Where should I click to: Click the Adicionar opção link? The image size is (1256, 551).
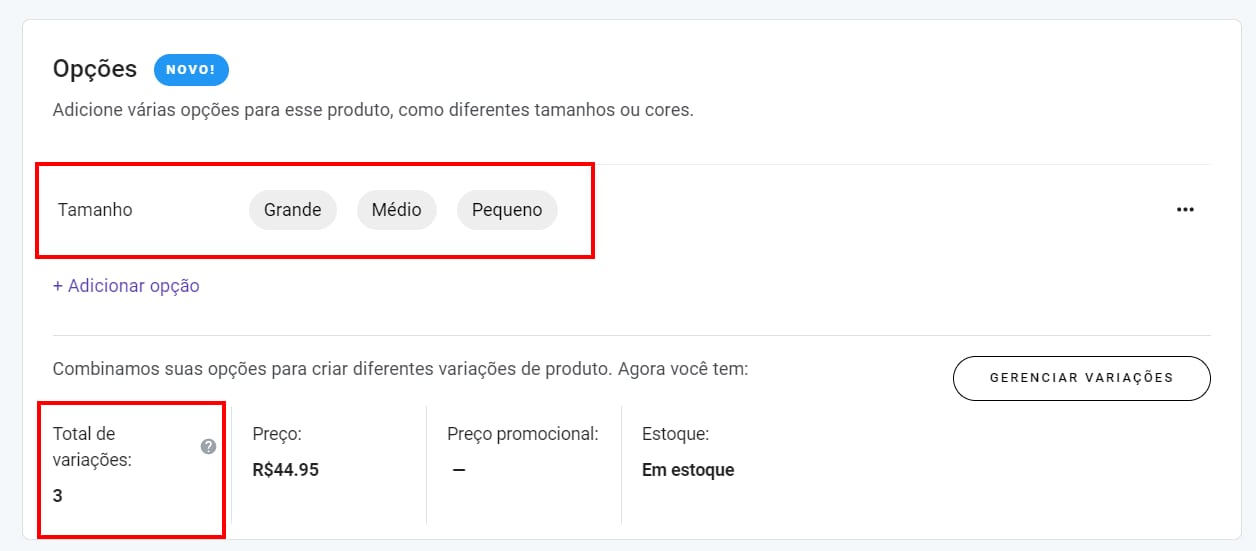point(126,286)
